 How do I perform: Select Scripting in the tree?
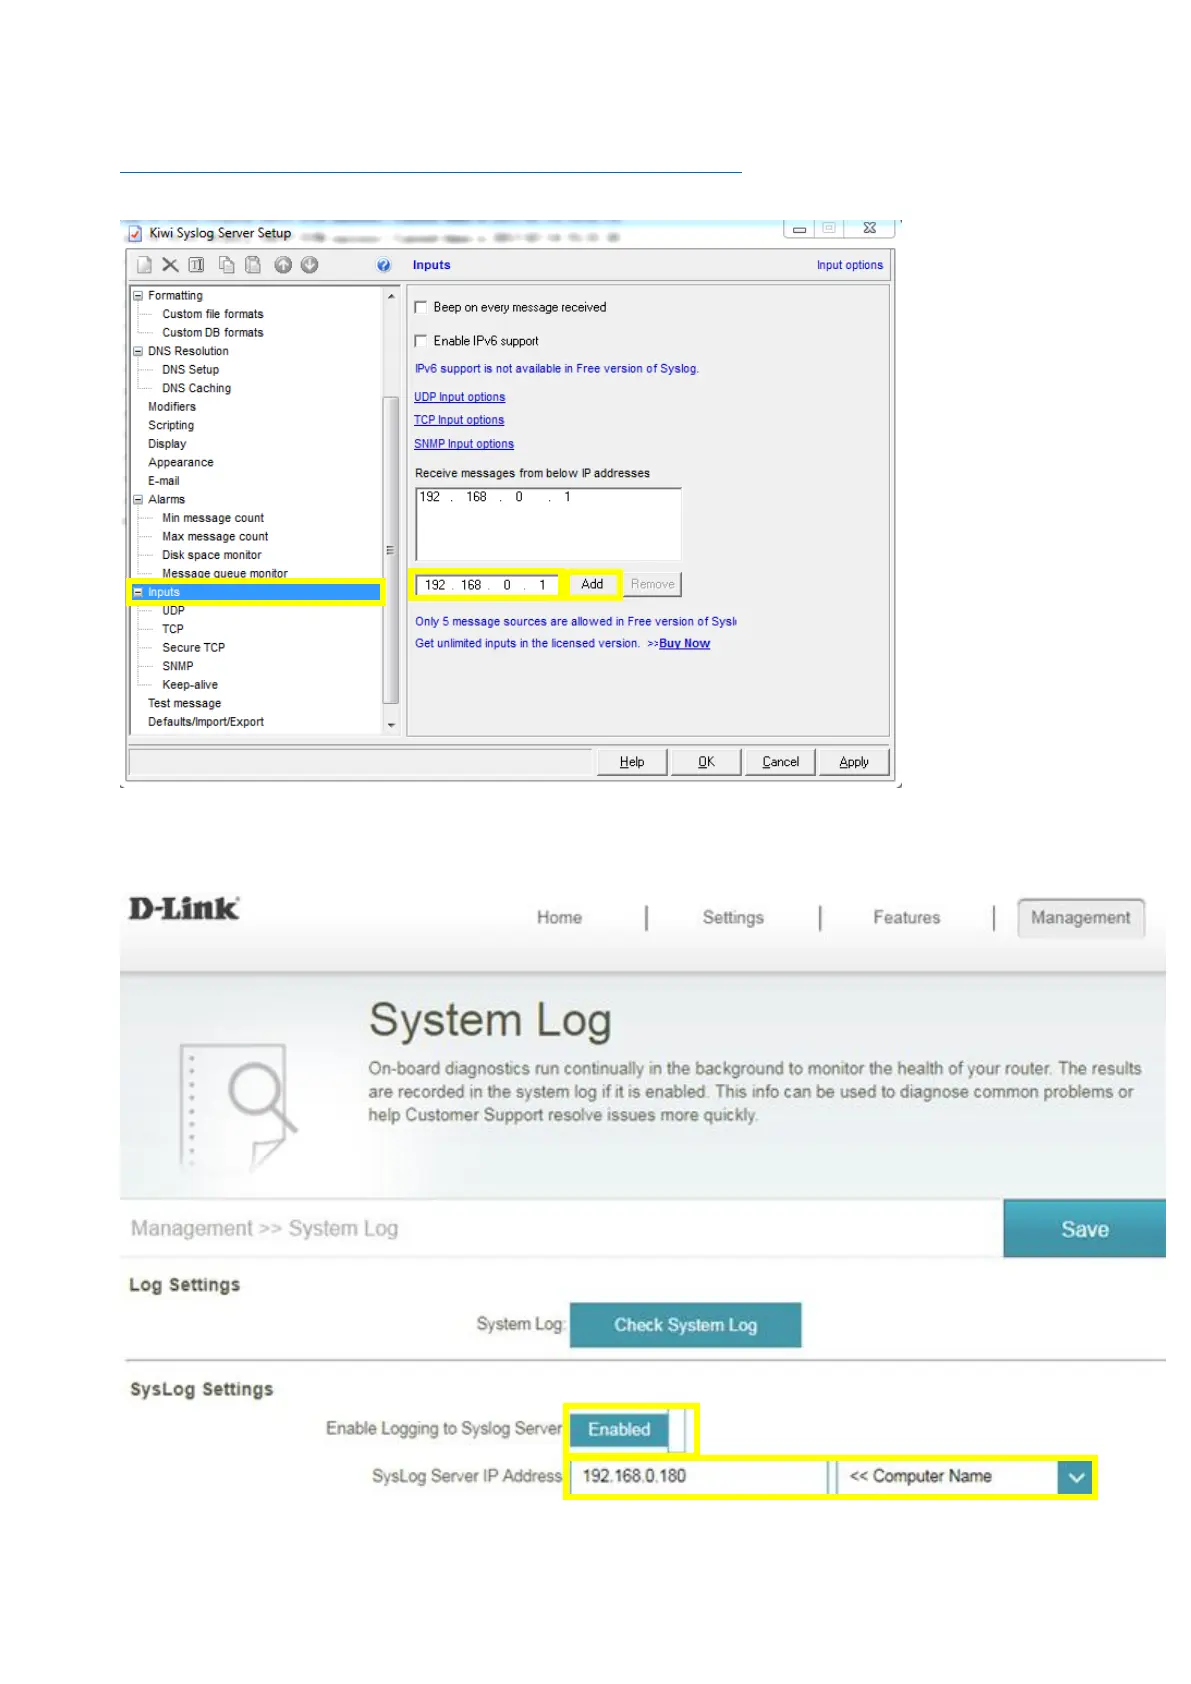(171, 425)
